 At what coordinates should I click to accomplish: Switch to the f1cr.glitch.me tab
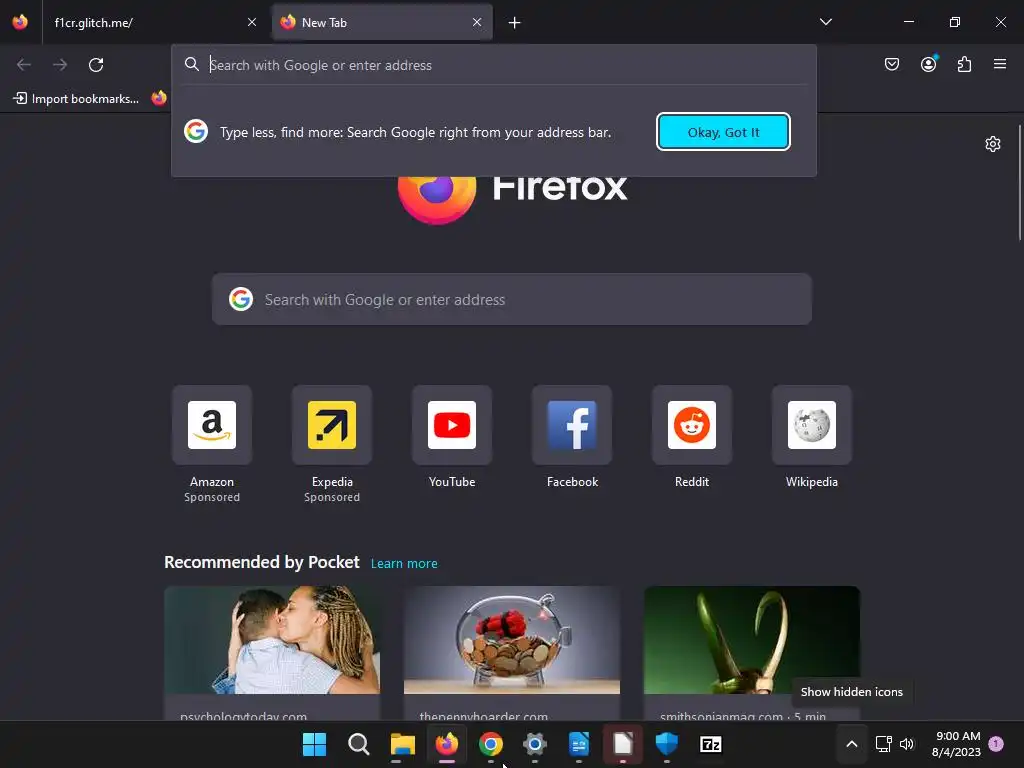coord(155,22)
